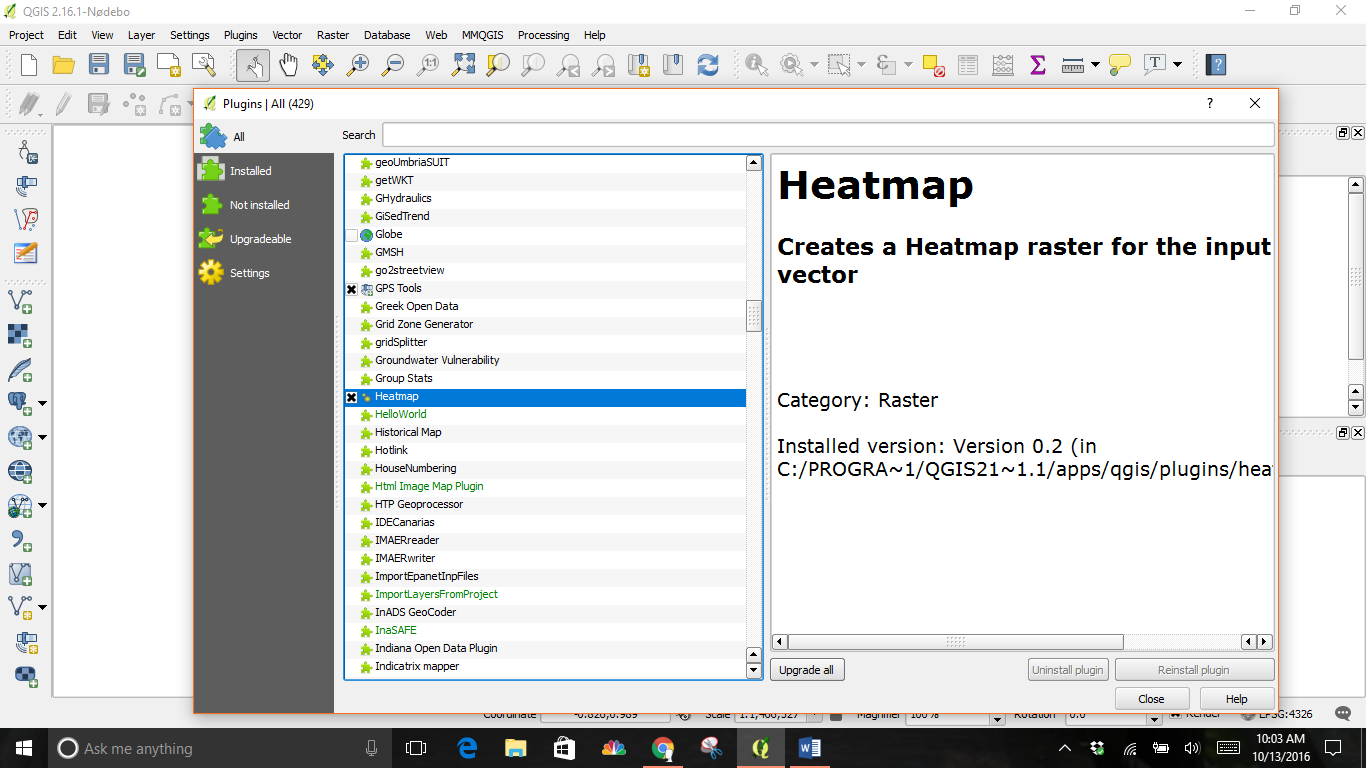Open the Vector menu
The image size is (1366, 768).
pyautogui.click(x=287, y=35)
